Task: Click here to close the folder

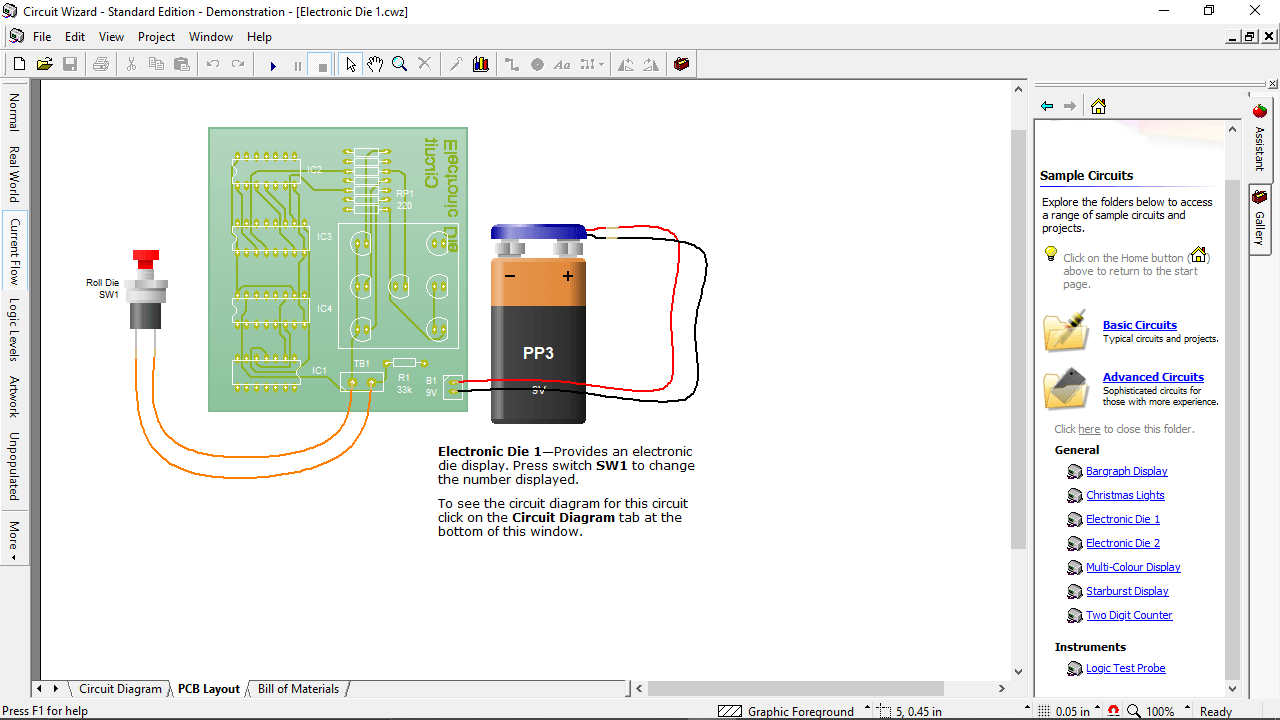Action: coord(1089,428)
